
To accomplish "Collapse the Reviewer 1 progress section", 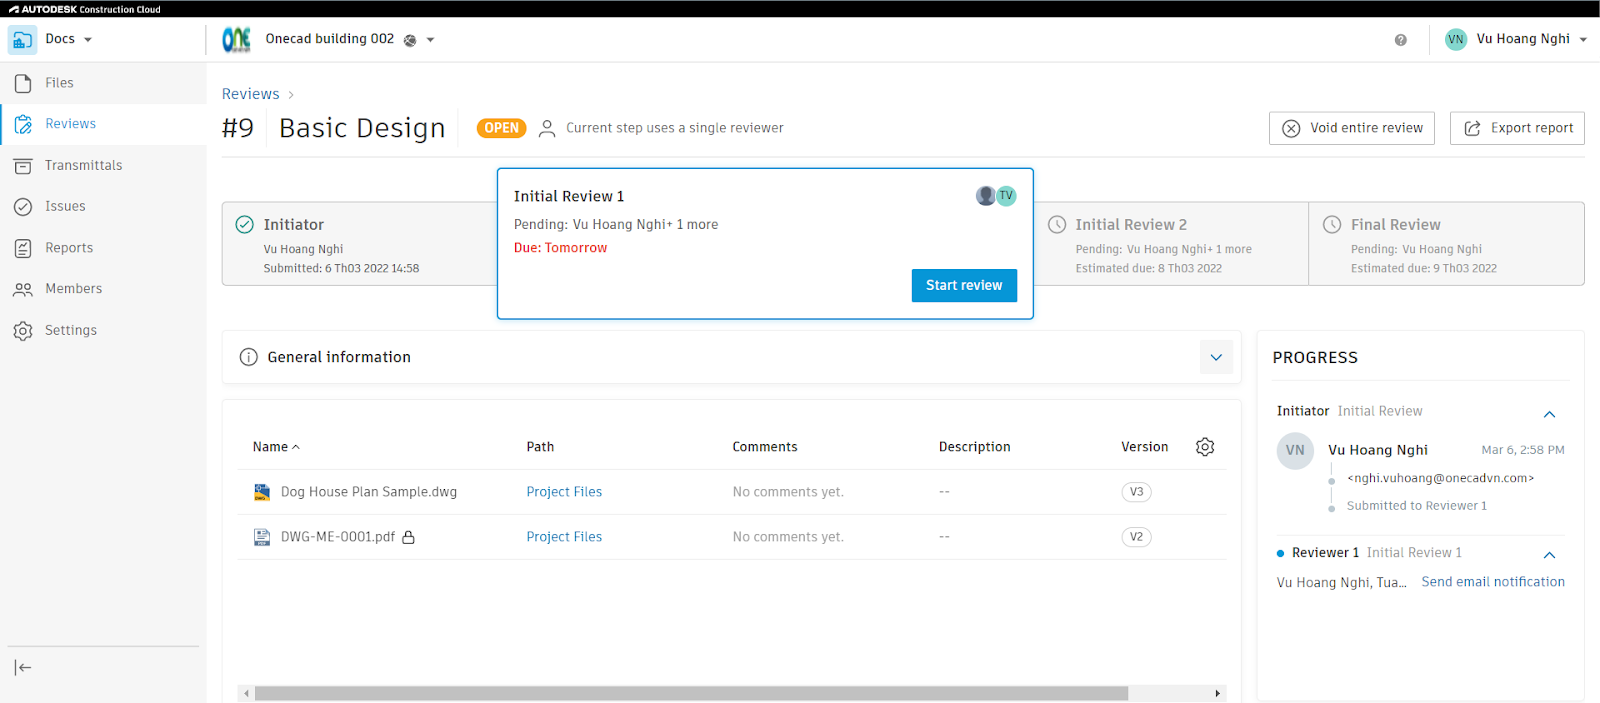I will pyautogui.click(x=1549, y=555).
